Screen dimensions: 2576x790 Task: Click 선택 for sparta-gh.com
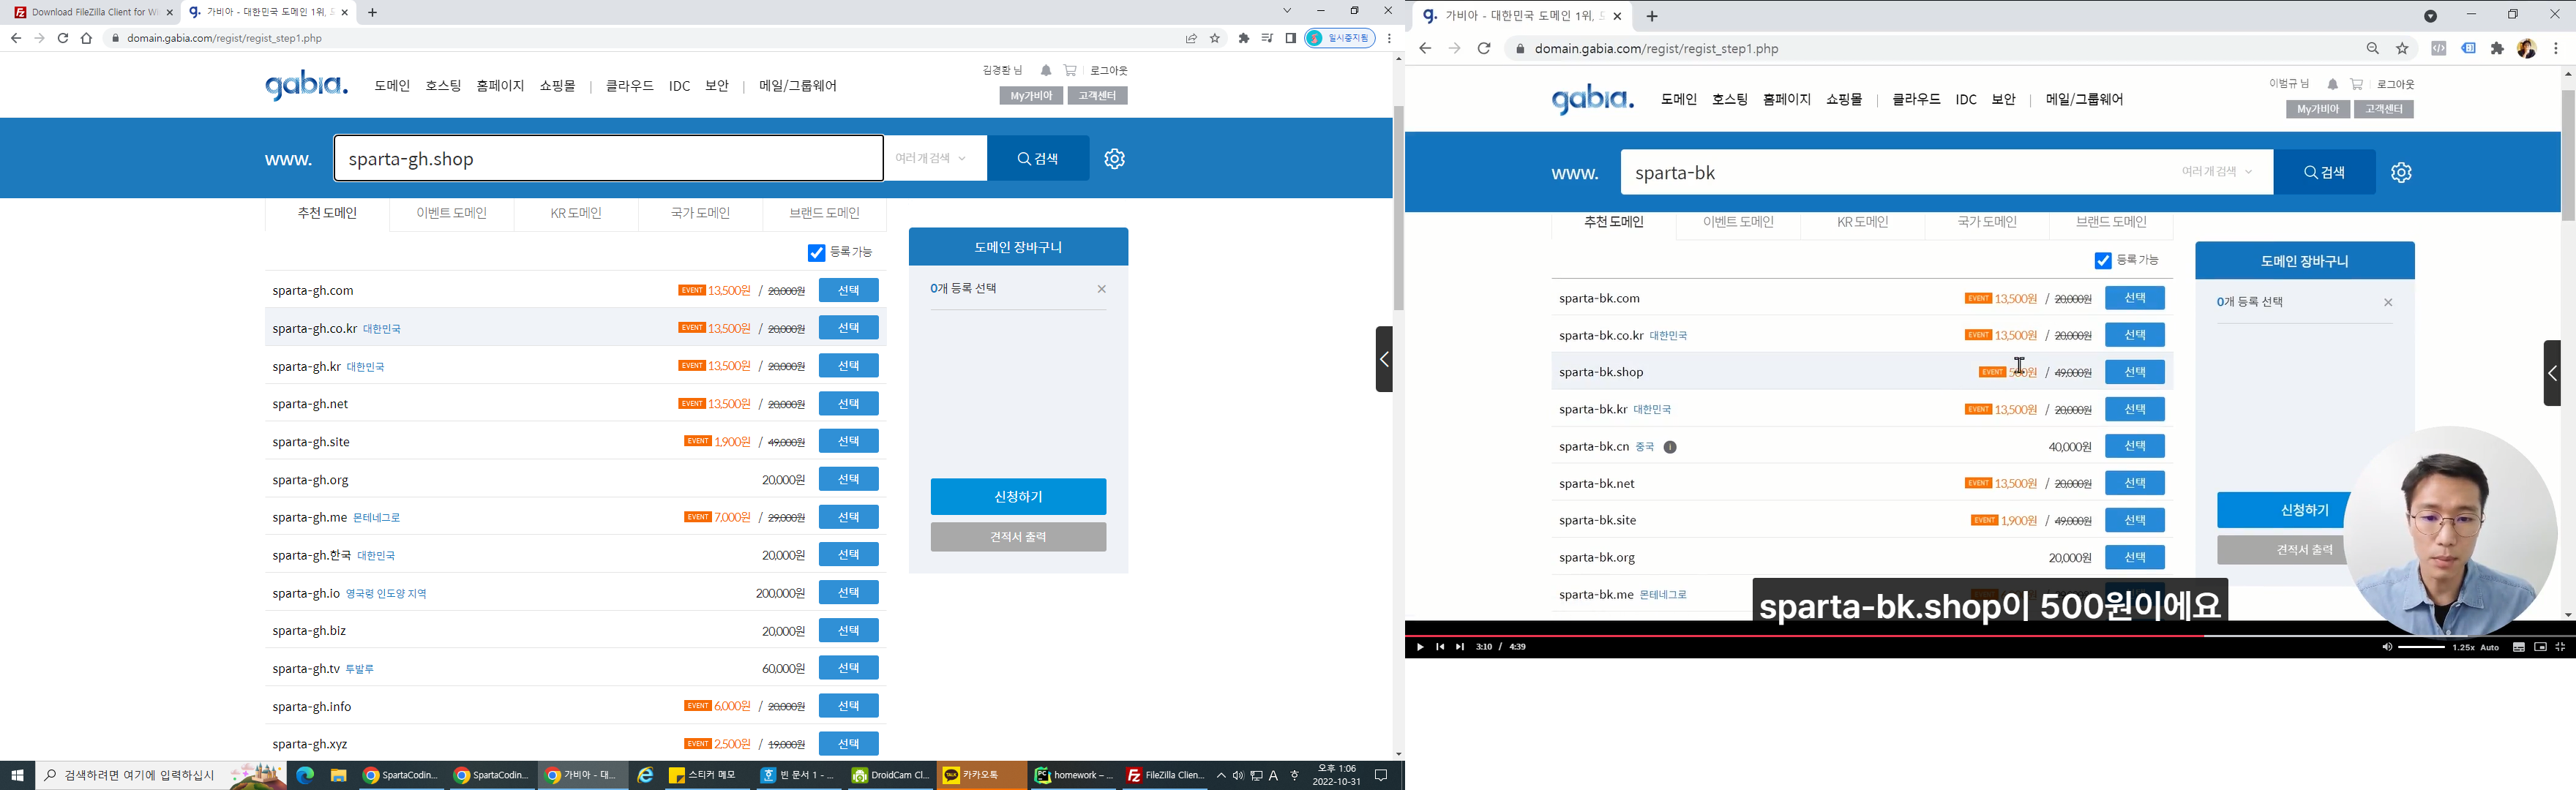[848, 290]
